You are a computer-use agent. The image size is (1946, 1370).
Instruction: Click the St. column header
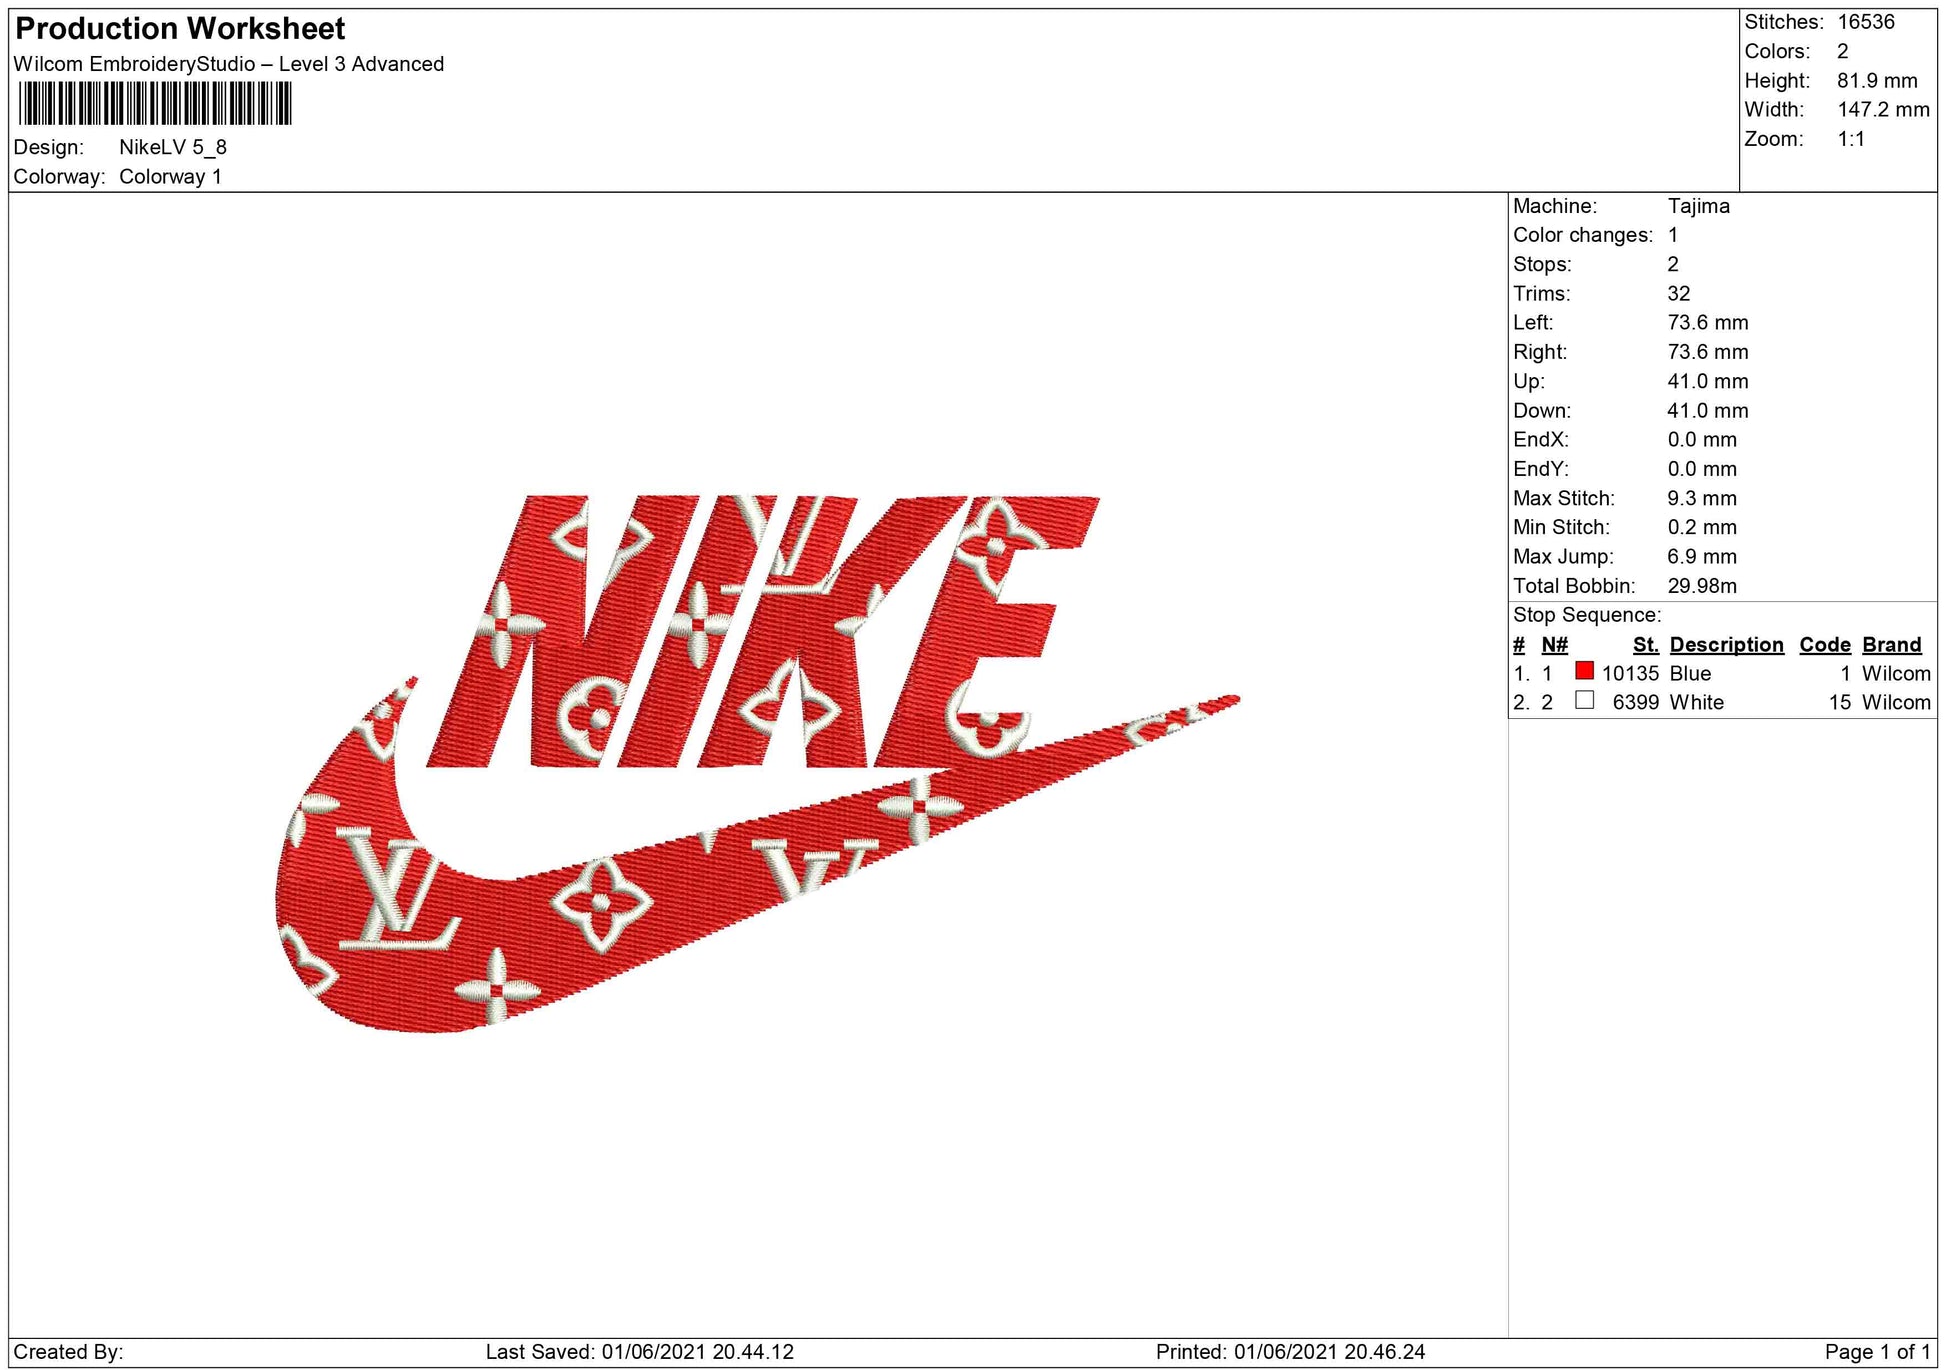click(x=1645, y=645)
